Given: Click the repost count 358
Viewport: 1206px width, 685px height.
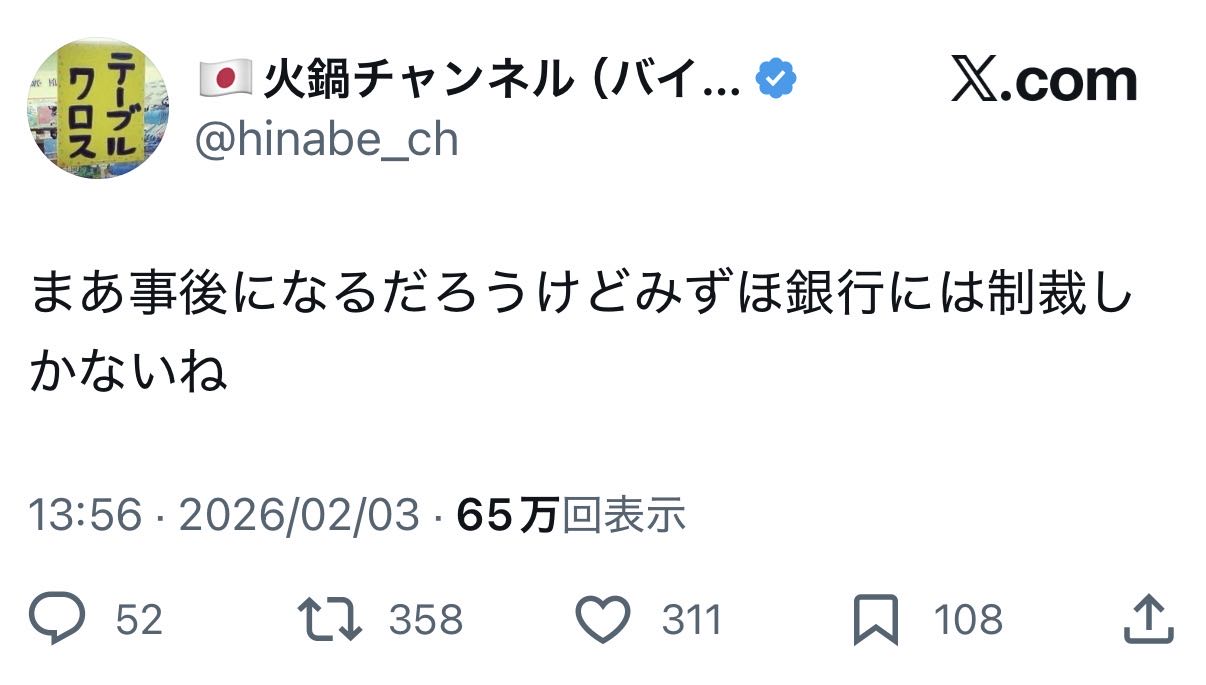Looking at the screenshot, I should point(426,620).
